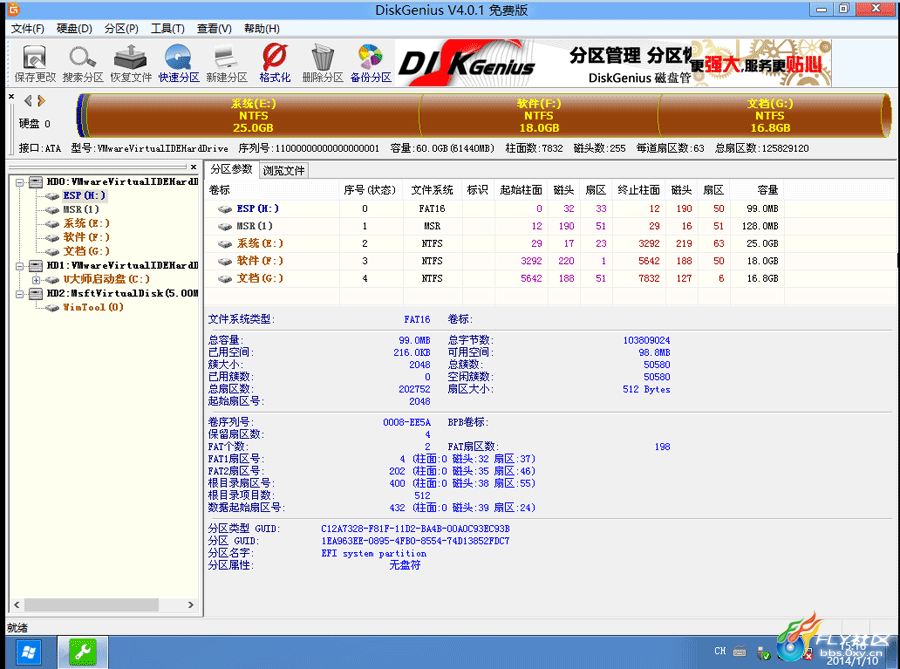This screenshot has width=900, height=669.
Task: Open the 备份分区 backup partition tool
Action: pos(371,64)
